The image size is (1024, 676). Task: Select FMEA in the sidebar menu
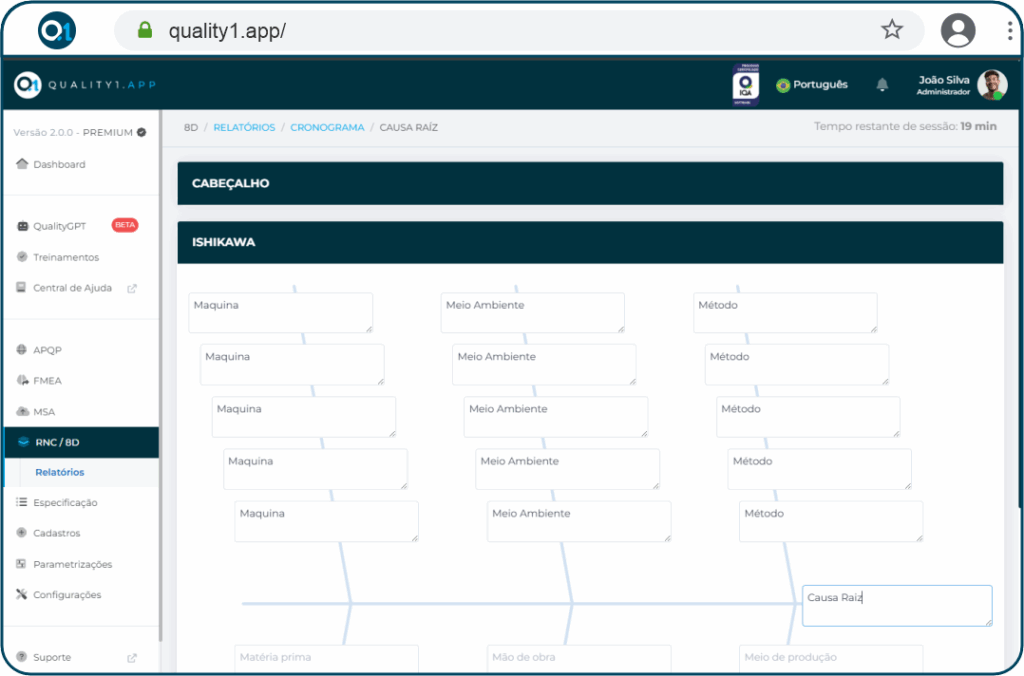pyautogui.click(x=47, y=381)
